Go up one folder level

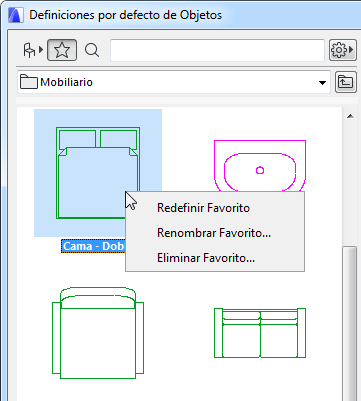click(345, 82)
